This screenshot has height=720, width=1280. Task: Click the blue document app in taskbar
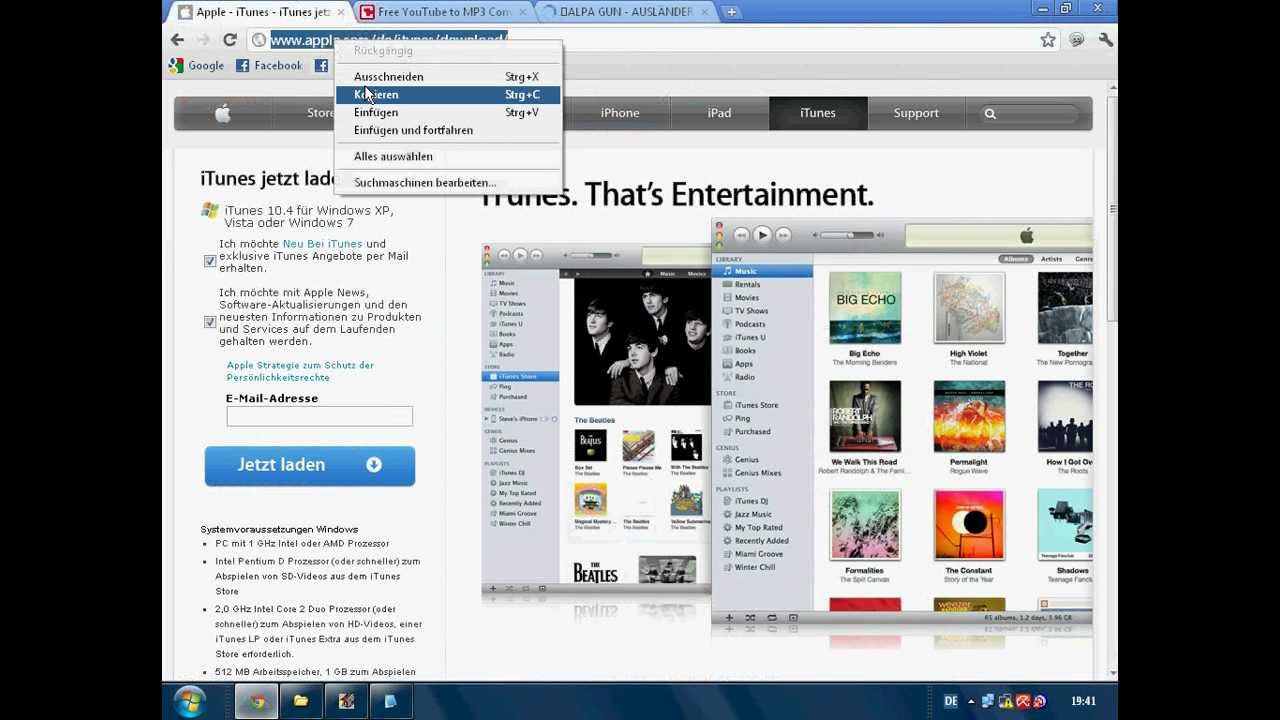click(x=390, y=702)
